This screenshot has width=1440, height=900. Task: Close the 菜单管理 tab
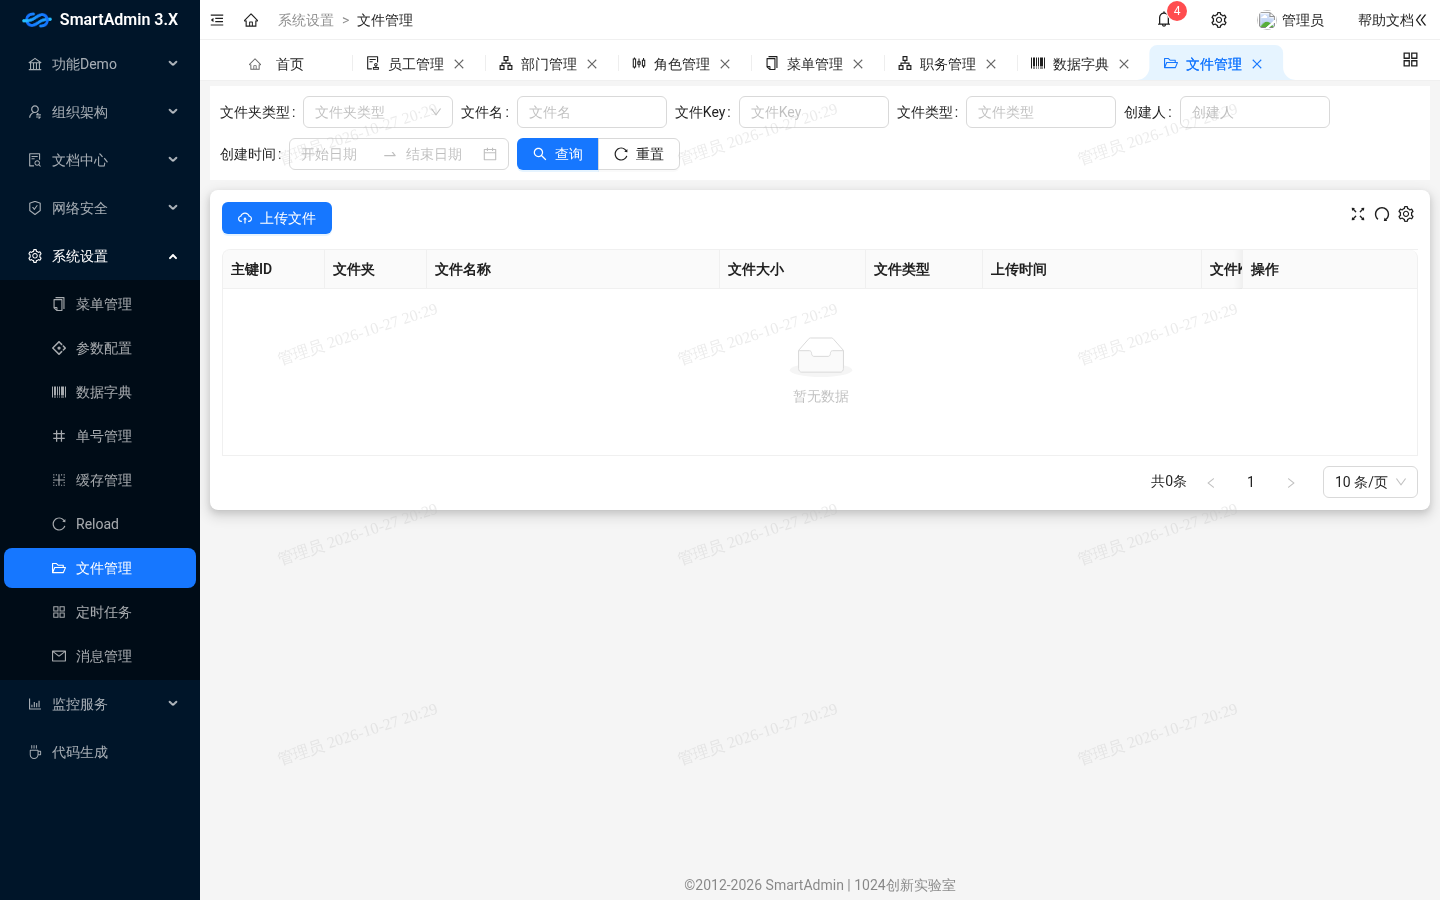pyautogui.click(x=858, y=64)
